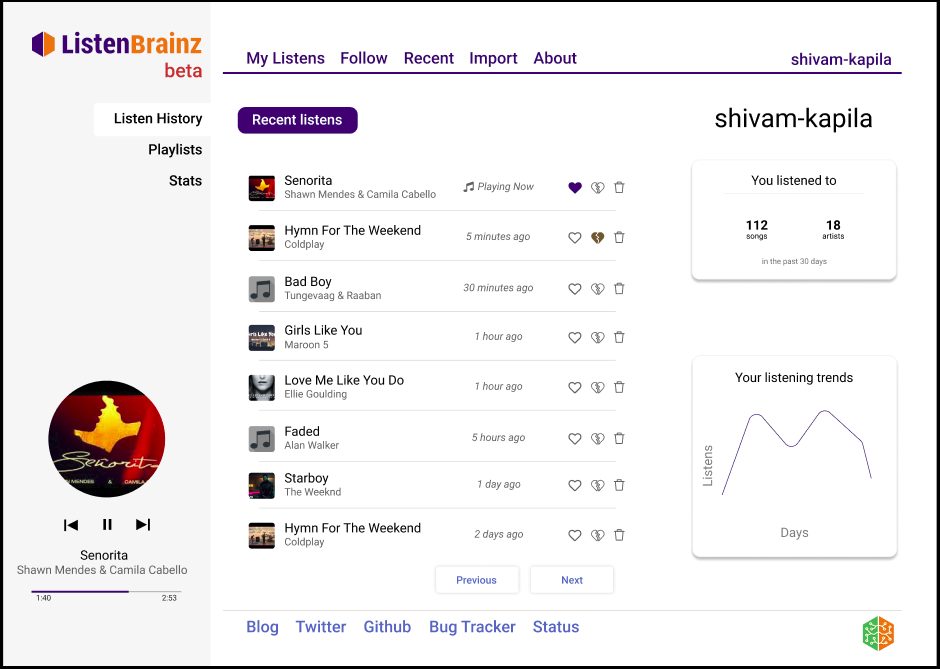Love the Starboy track
The image size is (940, 669).
(575, 486)
